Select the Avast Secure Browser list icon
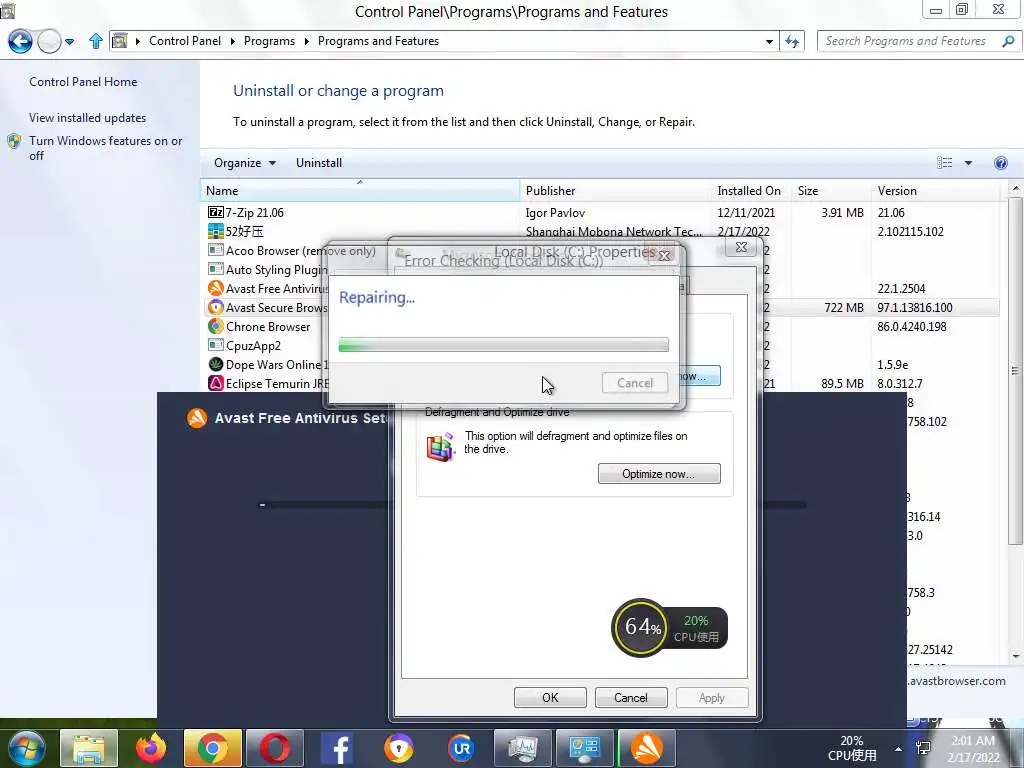The height and width of the screenshot is (768, 1024). (x=216, y=307)
